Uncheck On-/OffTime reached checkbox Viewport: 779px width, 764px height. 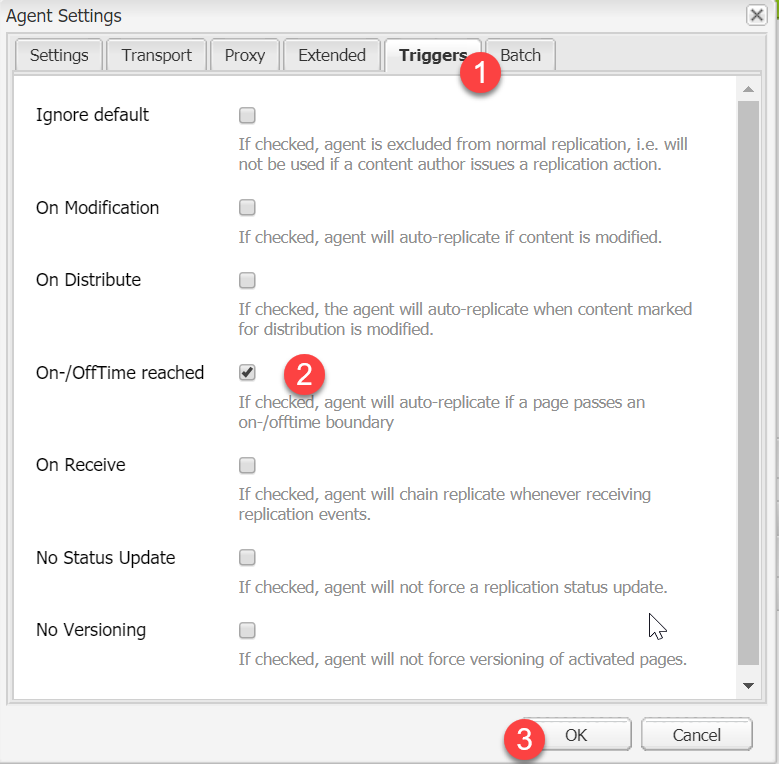coord(247,373)
